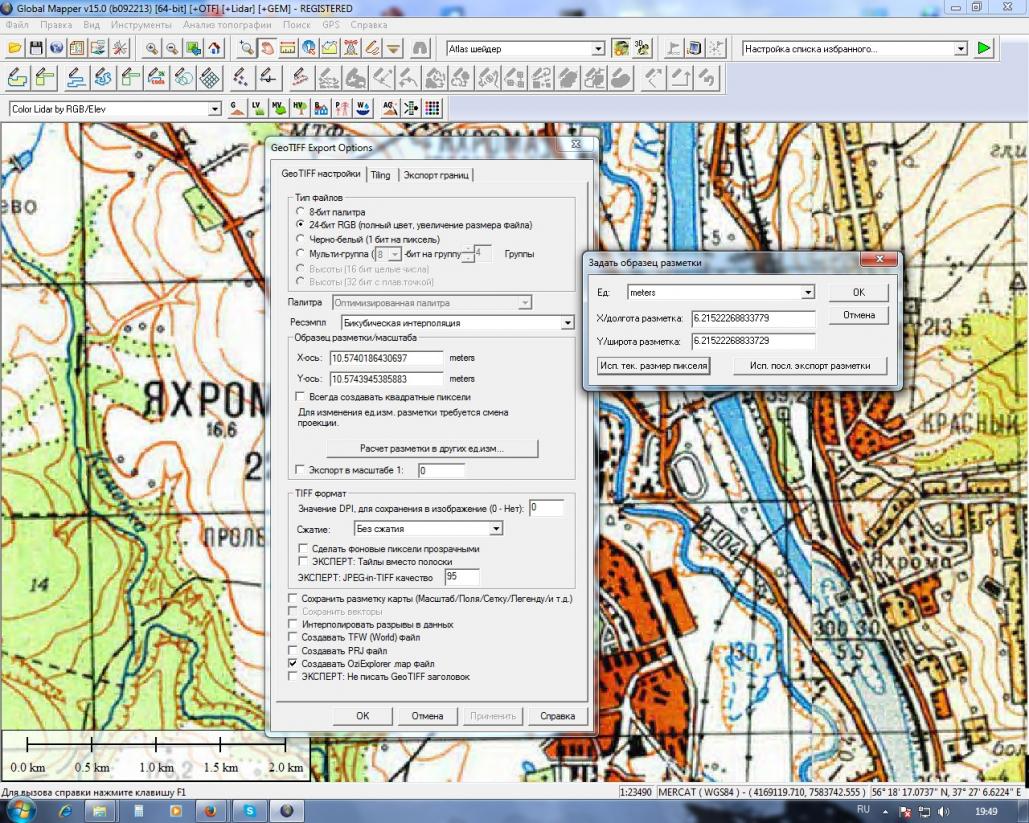Click OK in the sample spacing dialog
The width and height of the screenshot is (1029, 823).
click(858, 293)
